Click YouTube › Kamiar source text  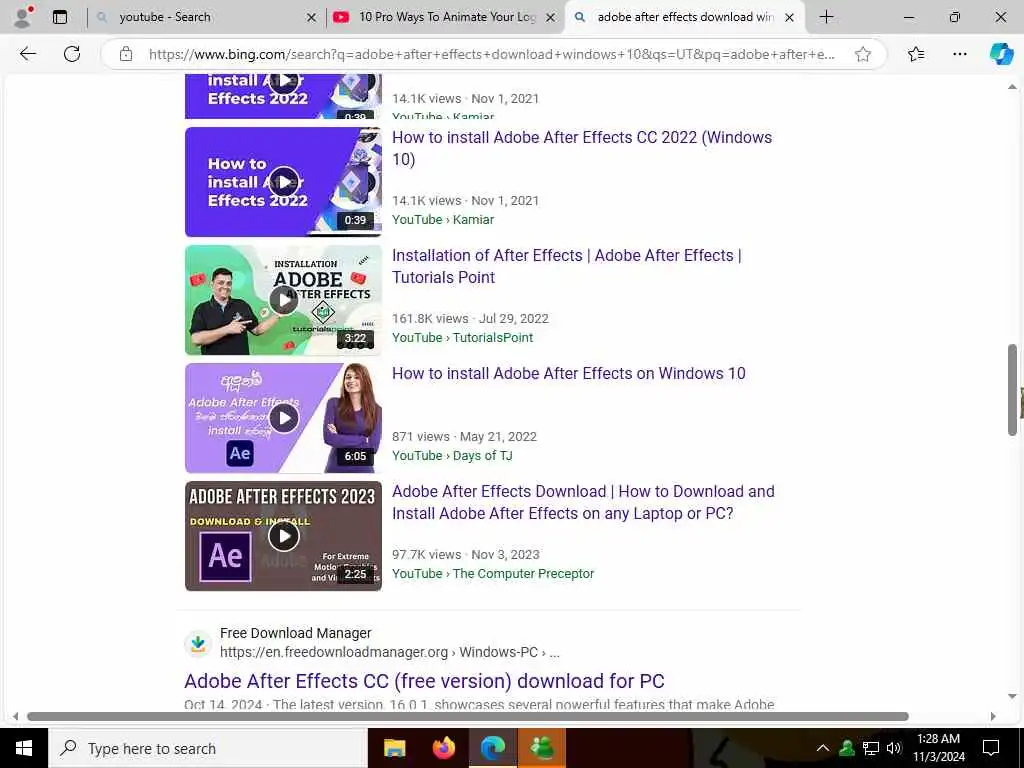click(x=443, y=219)
